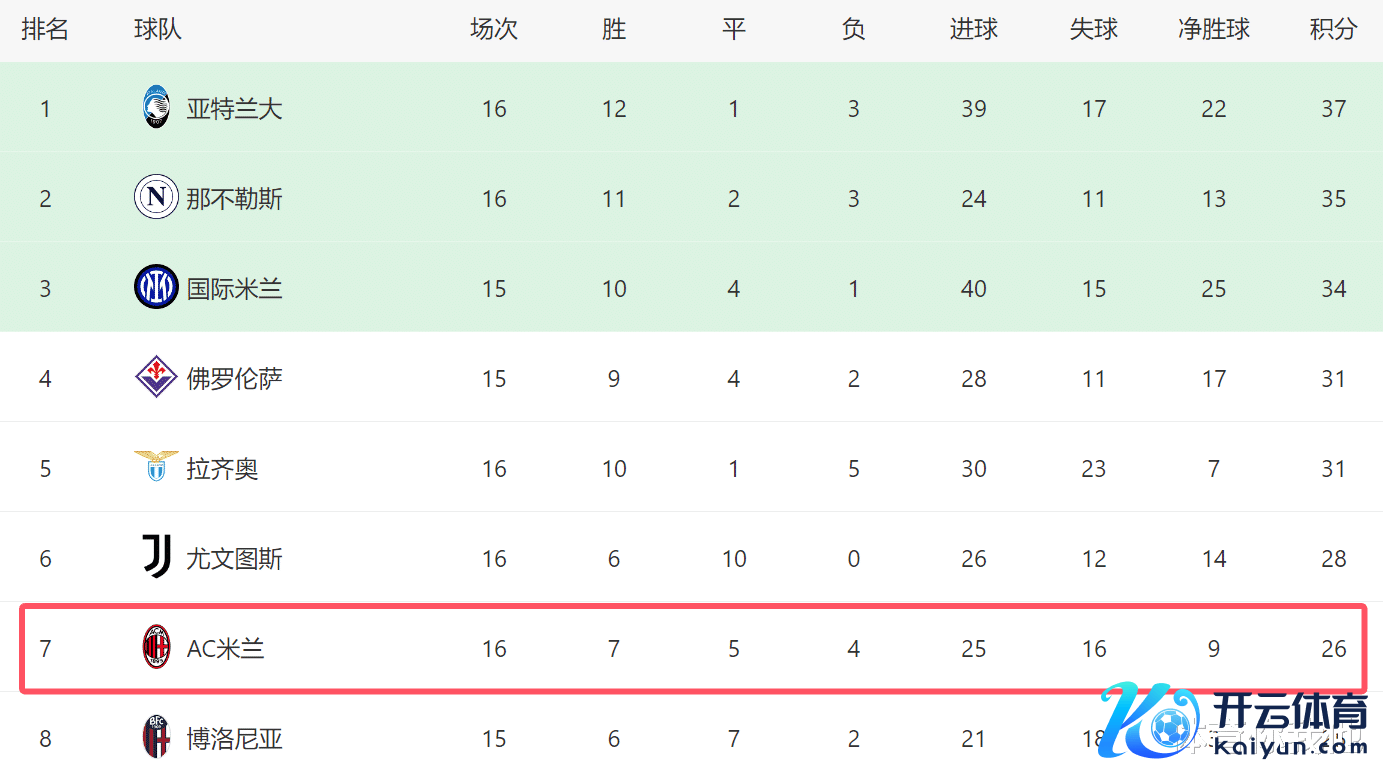
Task: Click the 开云体育 kaiyun.com watermark logo
Action: [1235, 722]
